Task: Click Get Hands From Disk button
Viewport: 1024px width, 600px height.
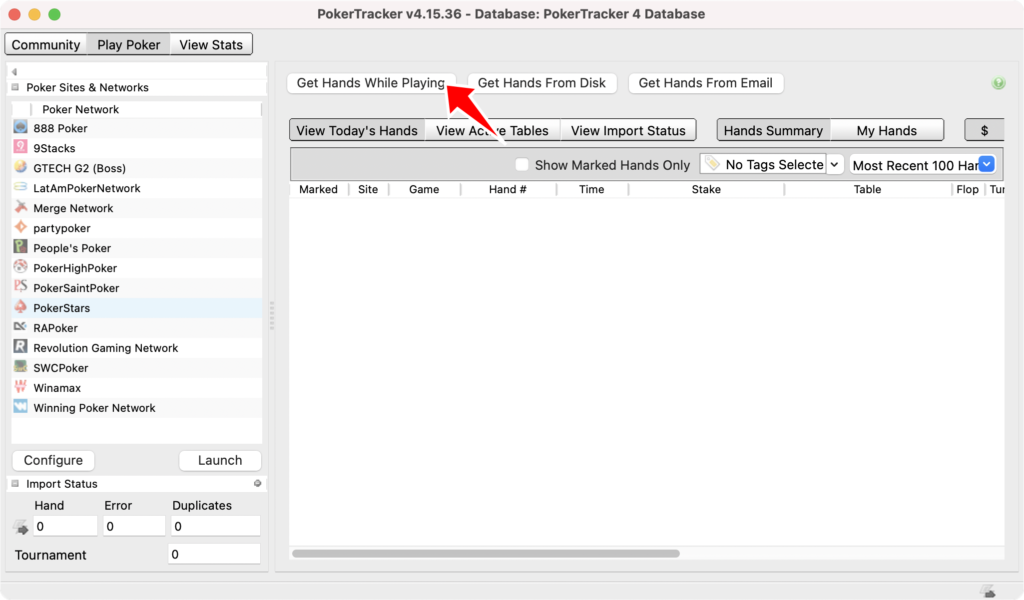Action: click(x=541, y=83)
